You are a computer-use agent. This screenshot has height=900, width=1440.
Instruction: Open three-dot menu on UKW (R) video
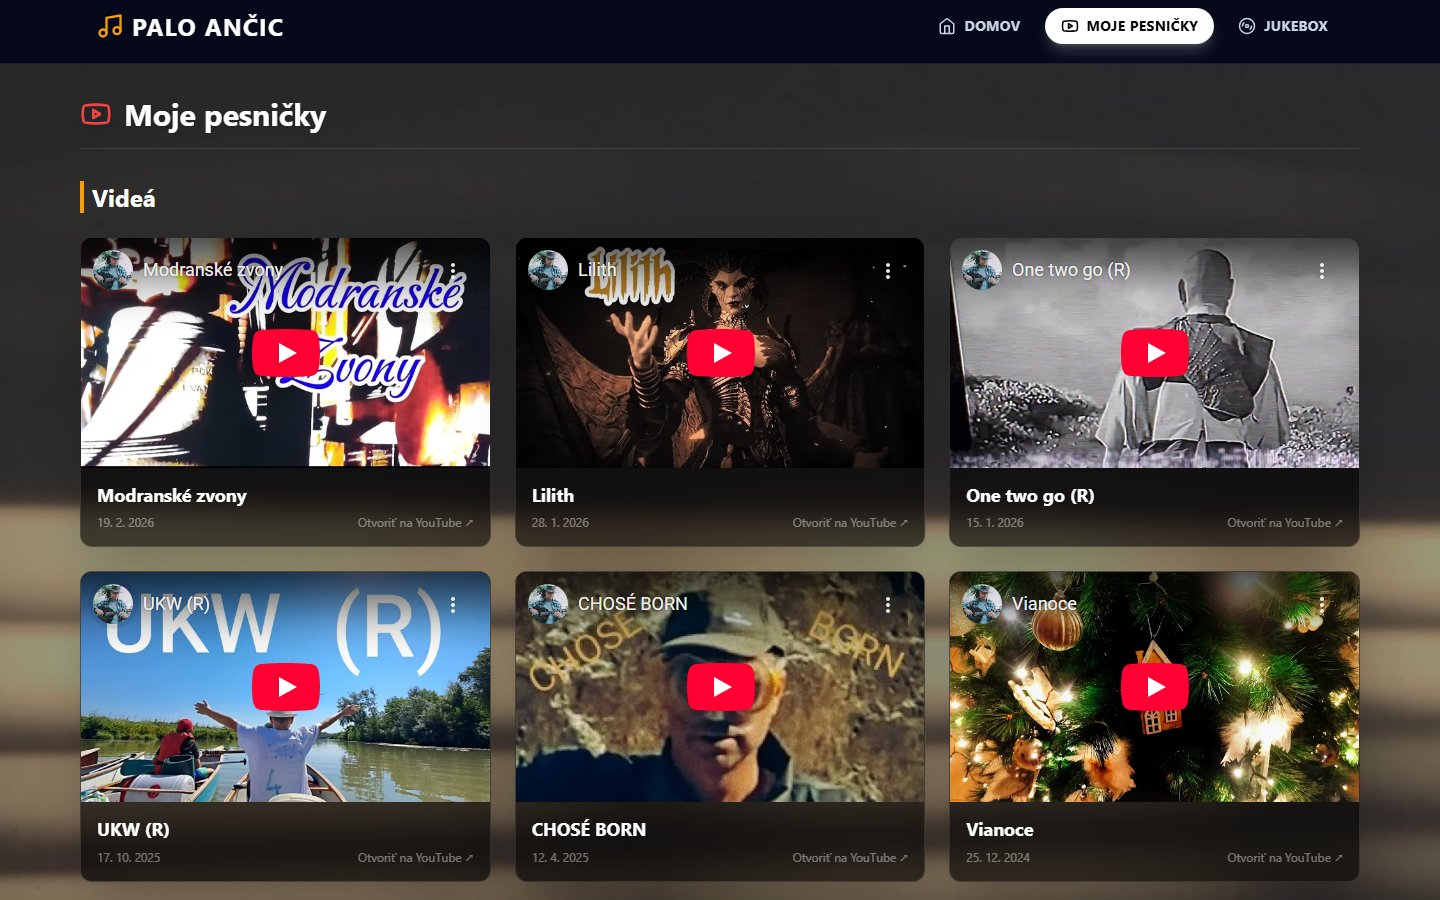pyautogui.click(x=453, y=605)
